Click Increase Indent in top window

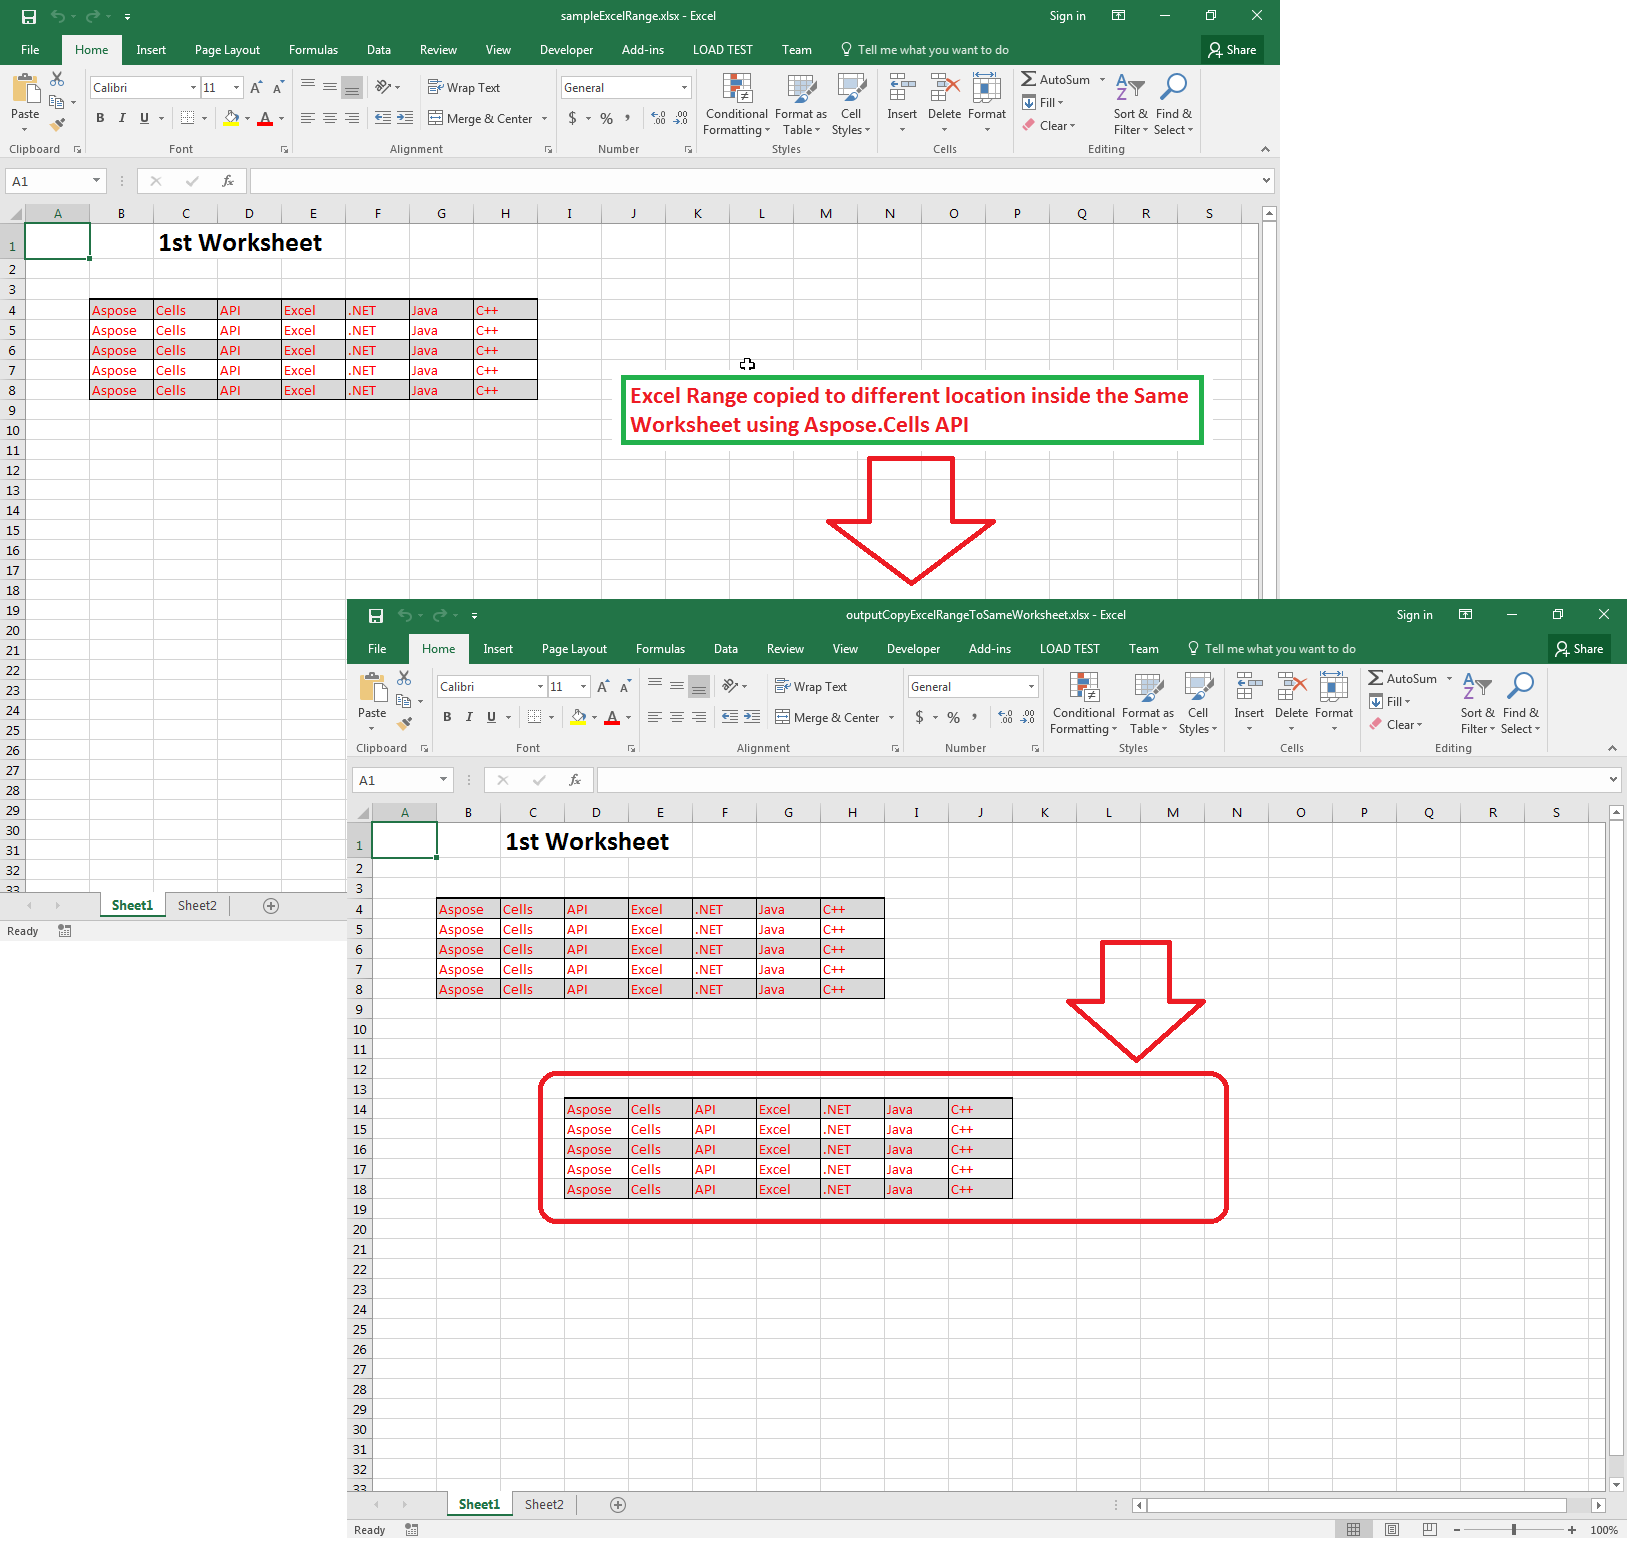[405, 118]
